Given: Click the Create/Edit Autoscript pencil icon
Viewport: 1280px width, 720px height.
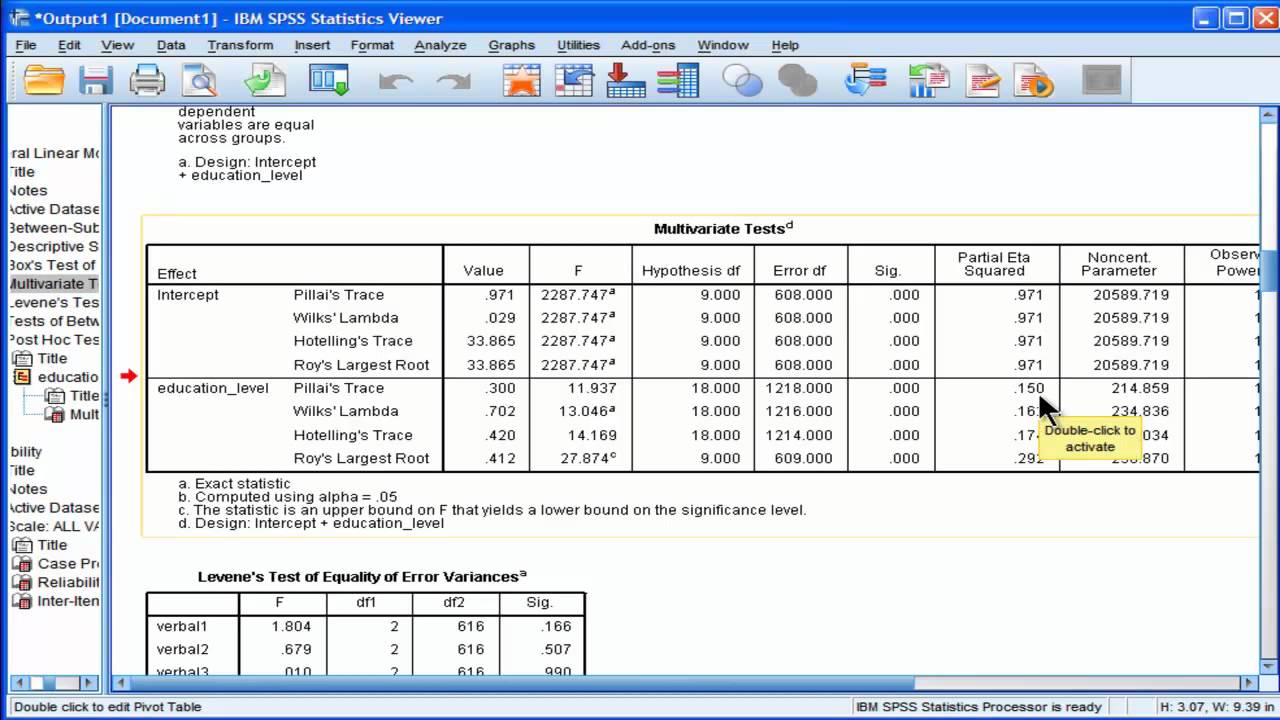Looking at the screenshot, I should point(983,80).
